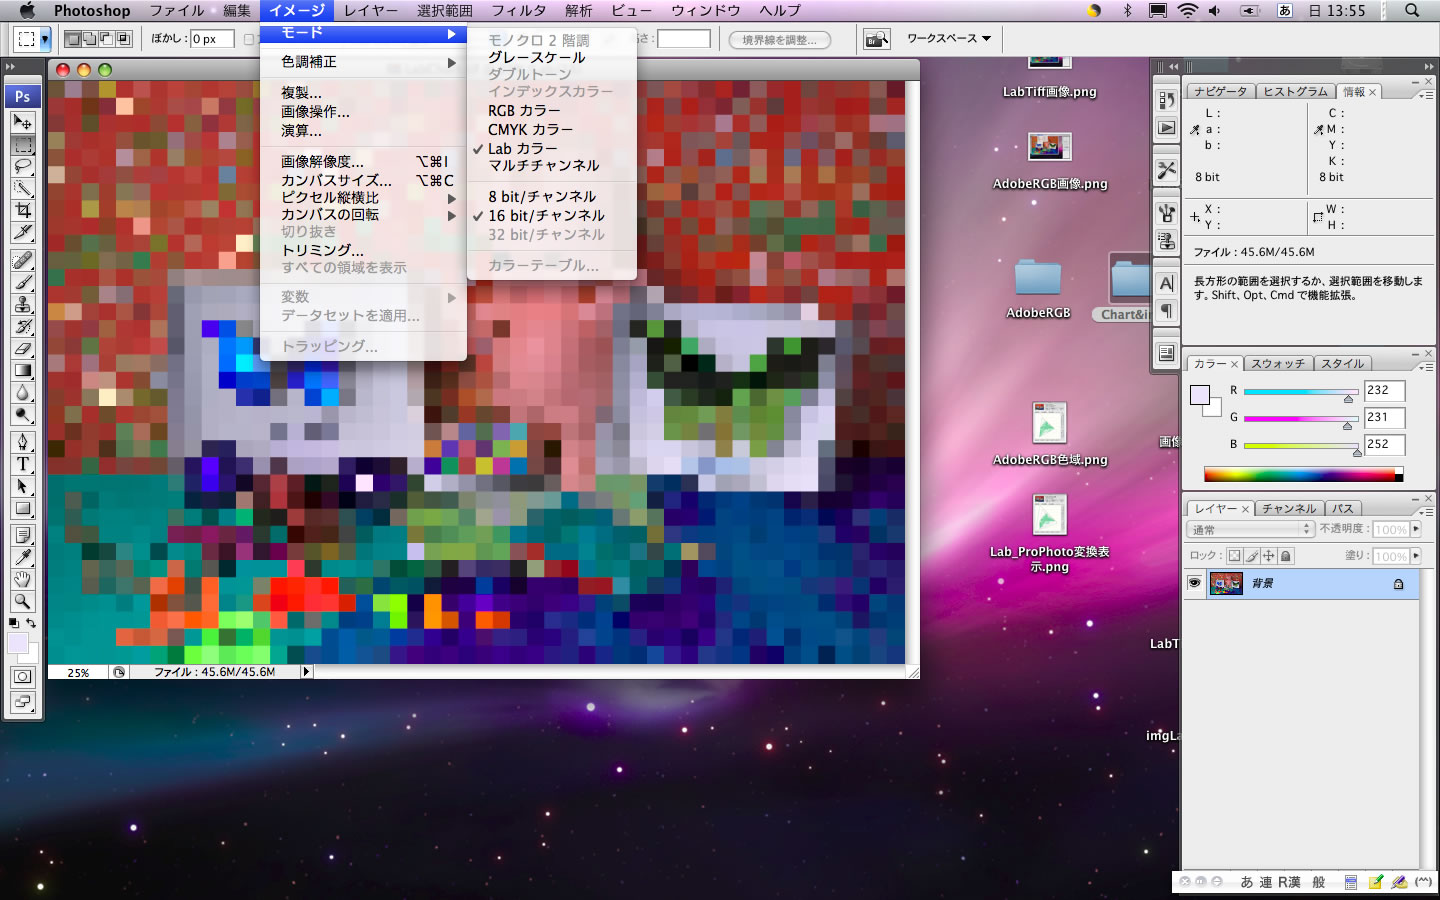Image resolution: width=1440 pixels, height=900 pixels.
Task: Select the Move tool
Action: pos(22,122)
